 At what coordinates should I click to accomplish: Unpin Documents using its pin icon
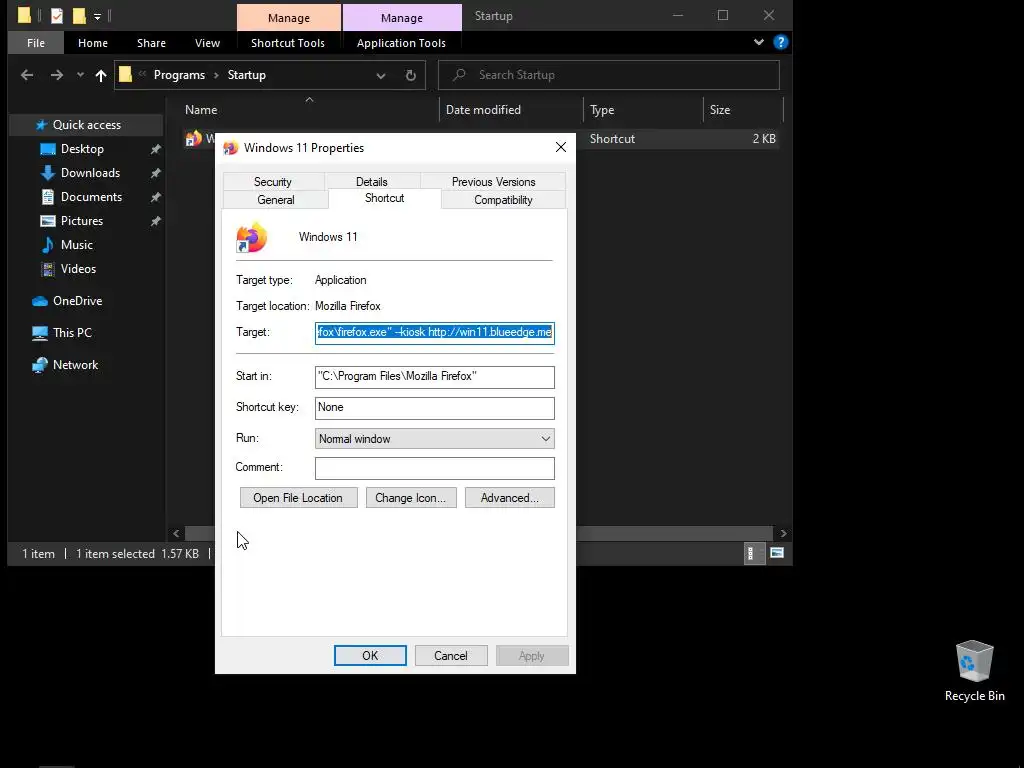pos(155,197)
